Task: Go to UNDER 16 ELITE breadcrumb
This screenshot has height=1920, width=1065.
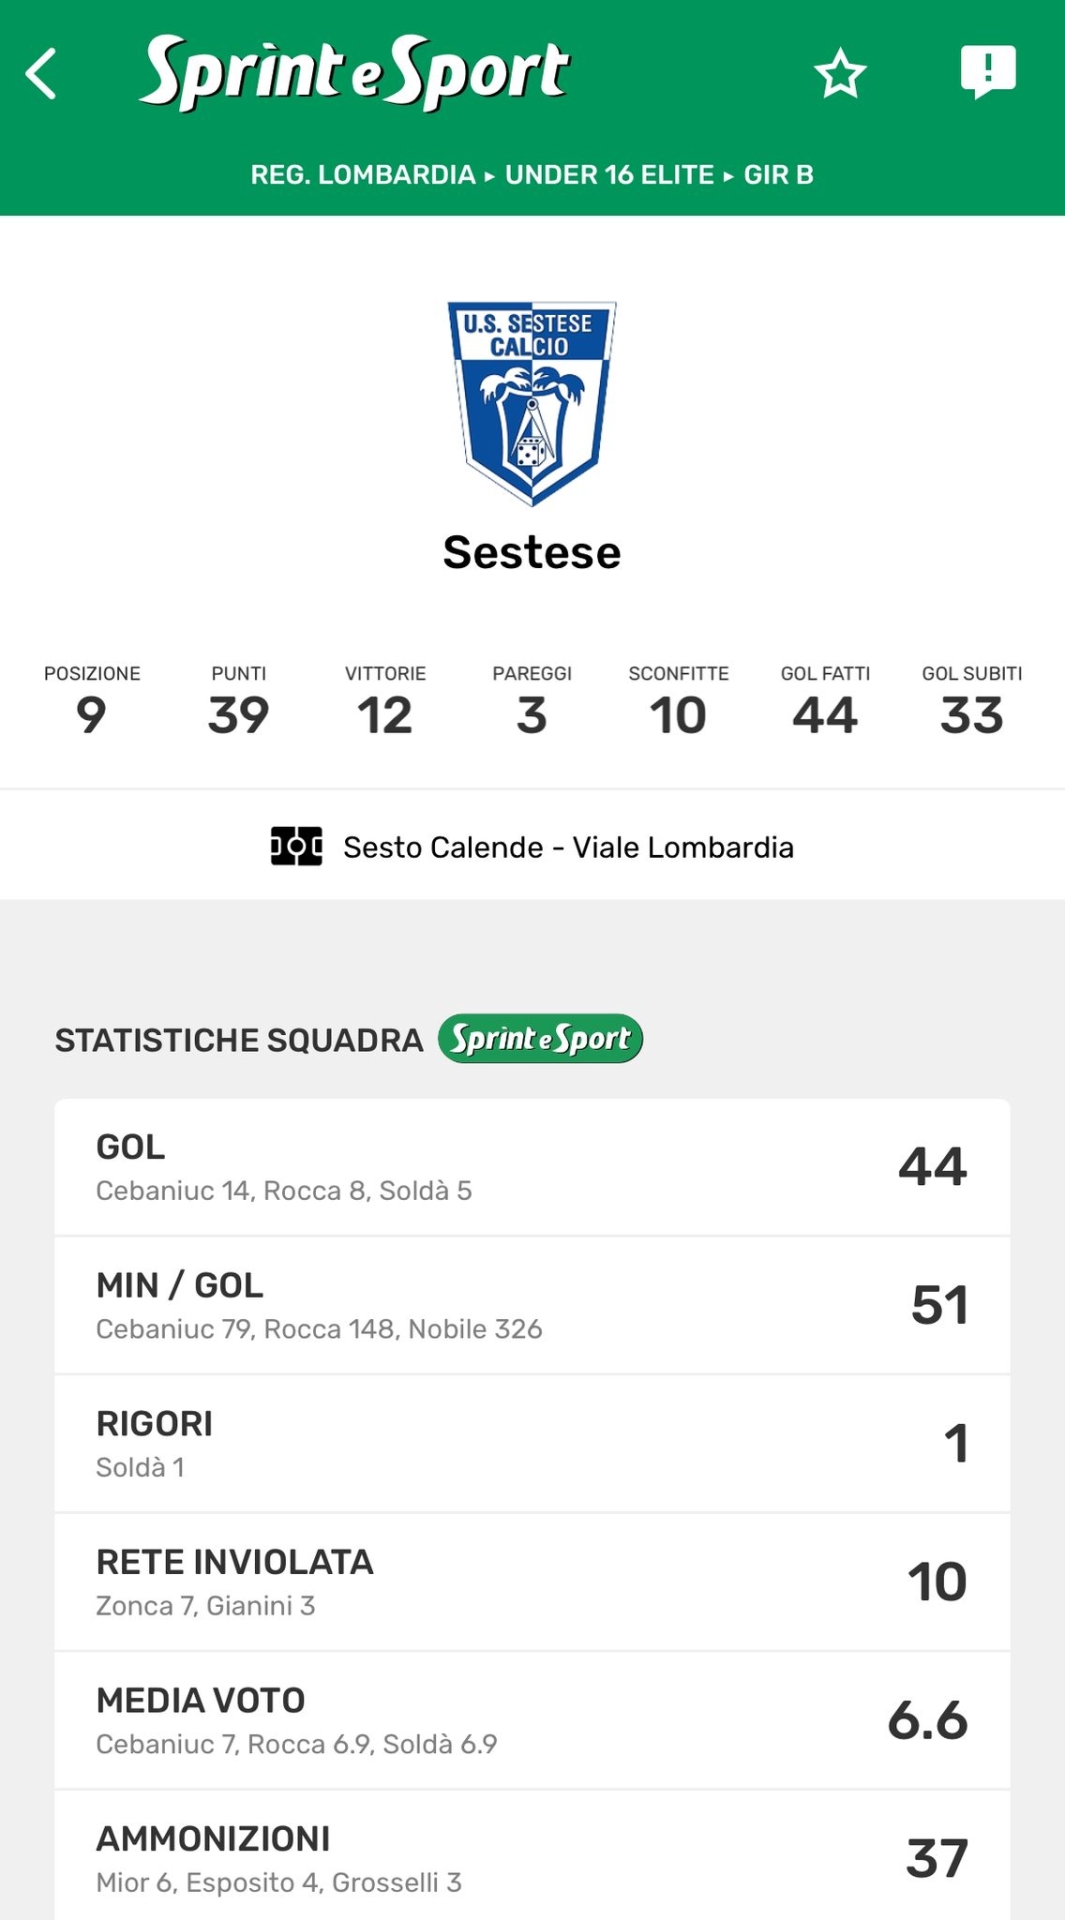Action: coord(609,175)
